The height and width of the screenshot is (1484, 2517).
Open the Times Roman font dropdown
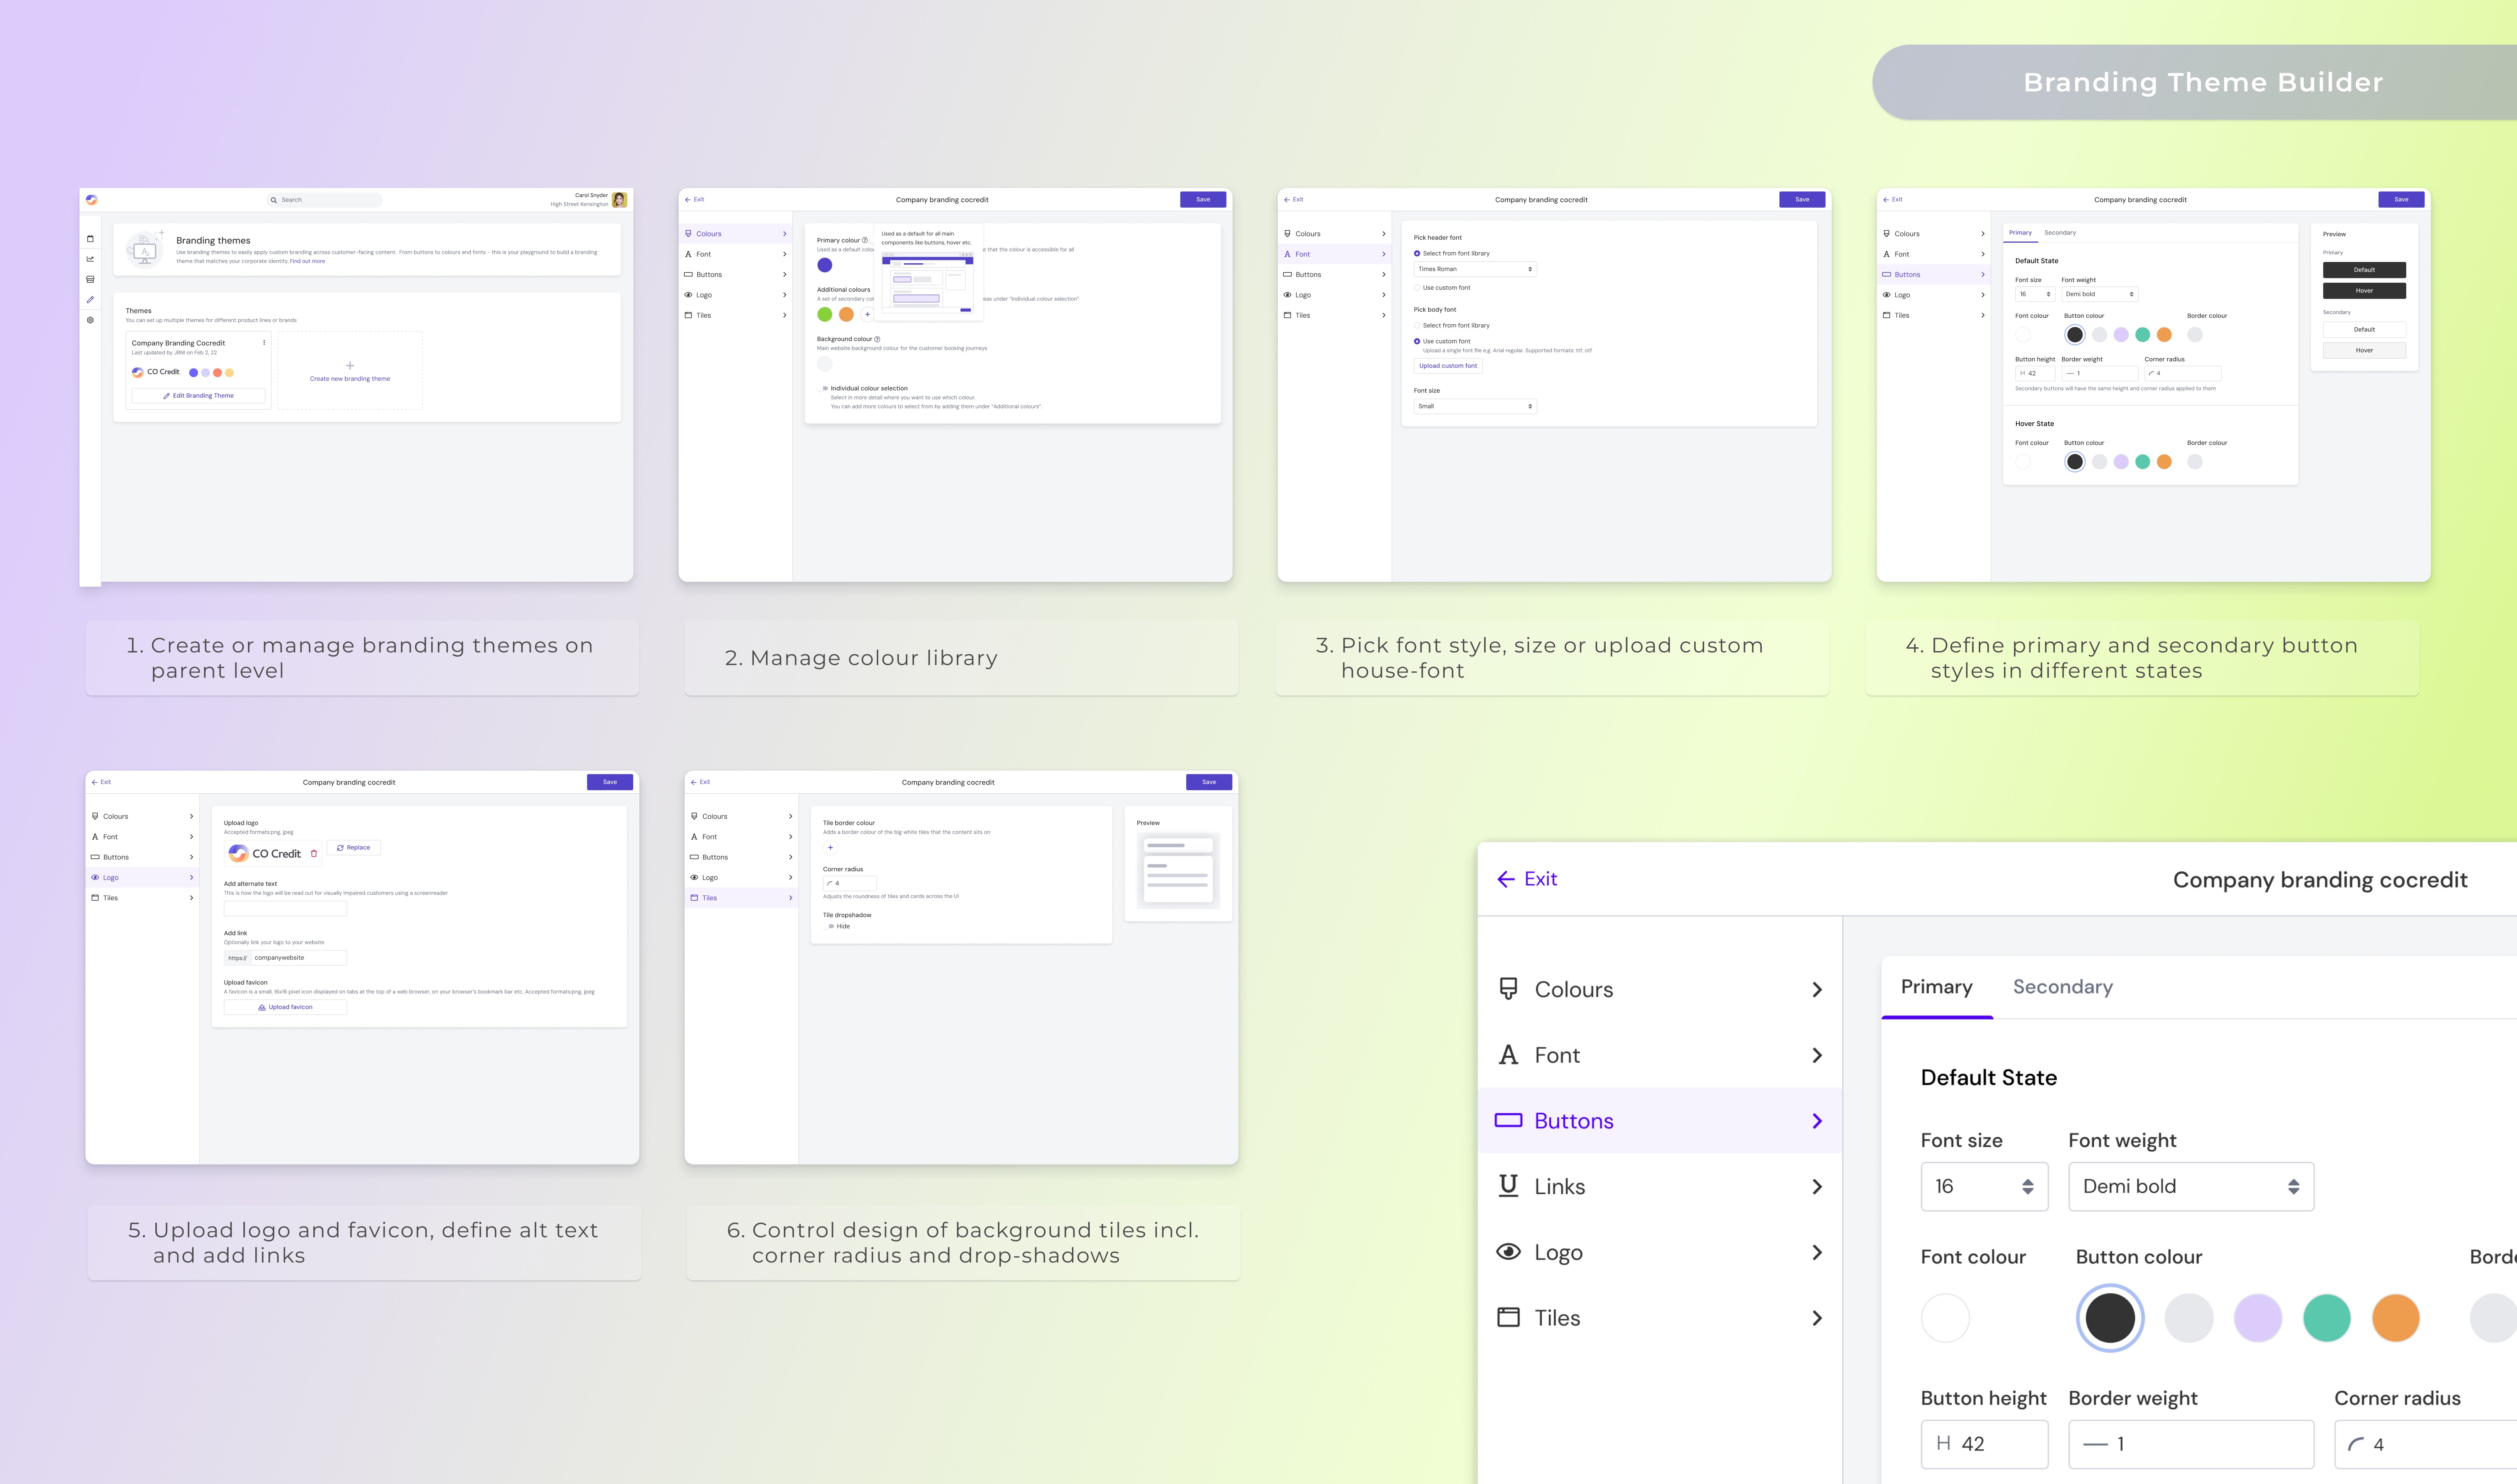[x=1474, y=269]
